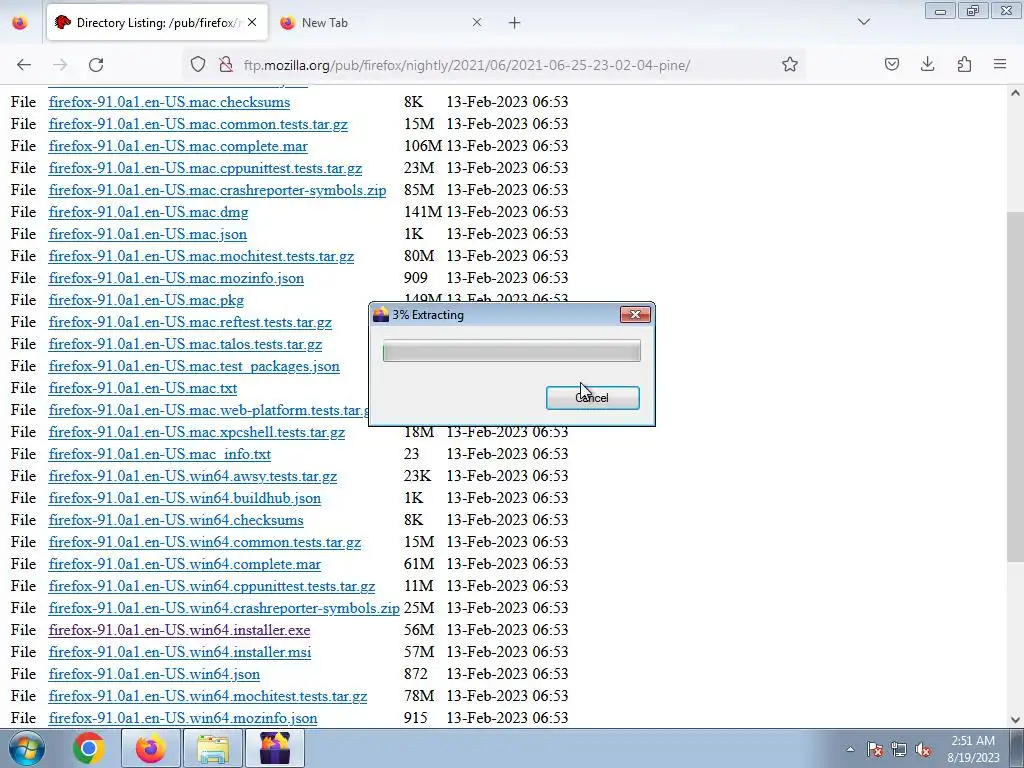Select the Directory Listing tab
The width and height of the screenshot is (1024, 768).
click(157, 23)
